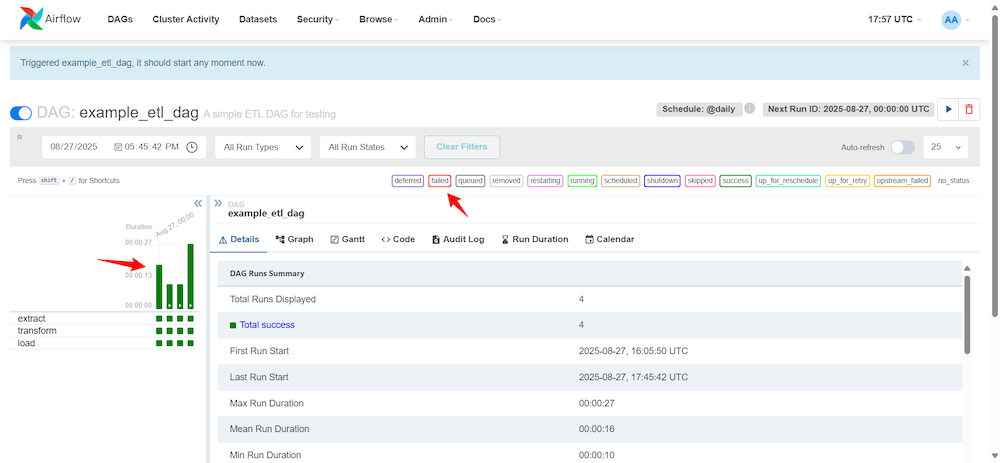1000x463 pixels.
Task: Open the AA user account menu
Action: tap(955, 20)
